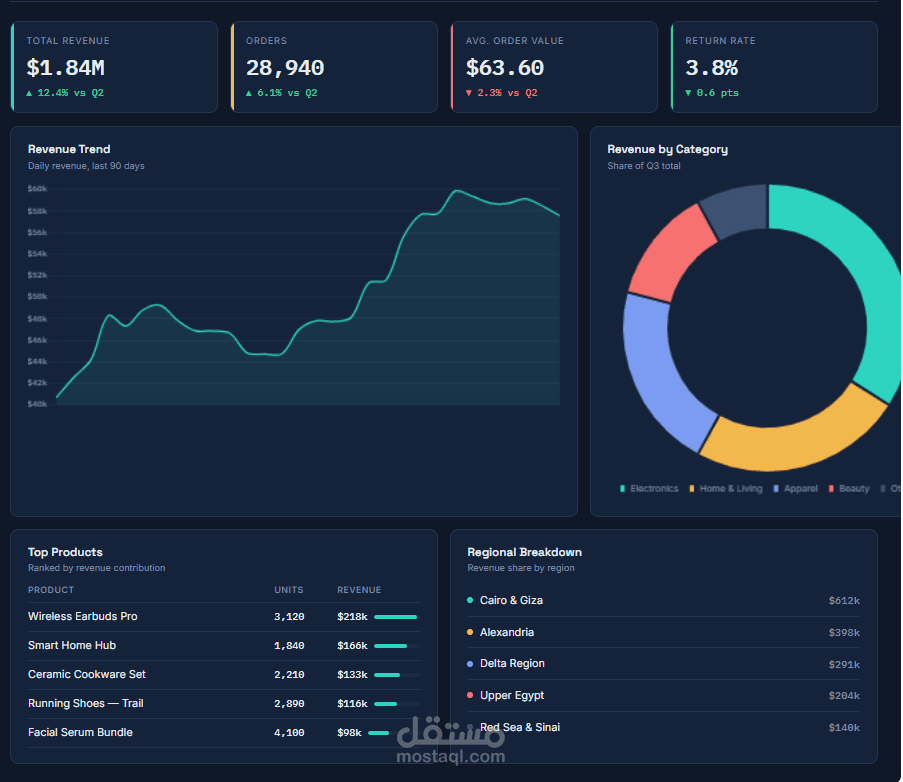Click the $204k regional revenue value

pyautogui.click(x=844, y=696)
